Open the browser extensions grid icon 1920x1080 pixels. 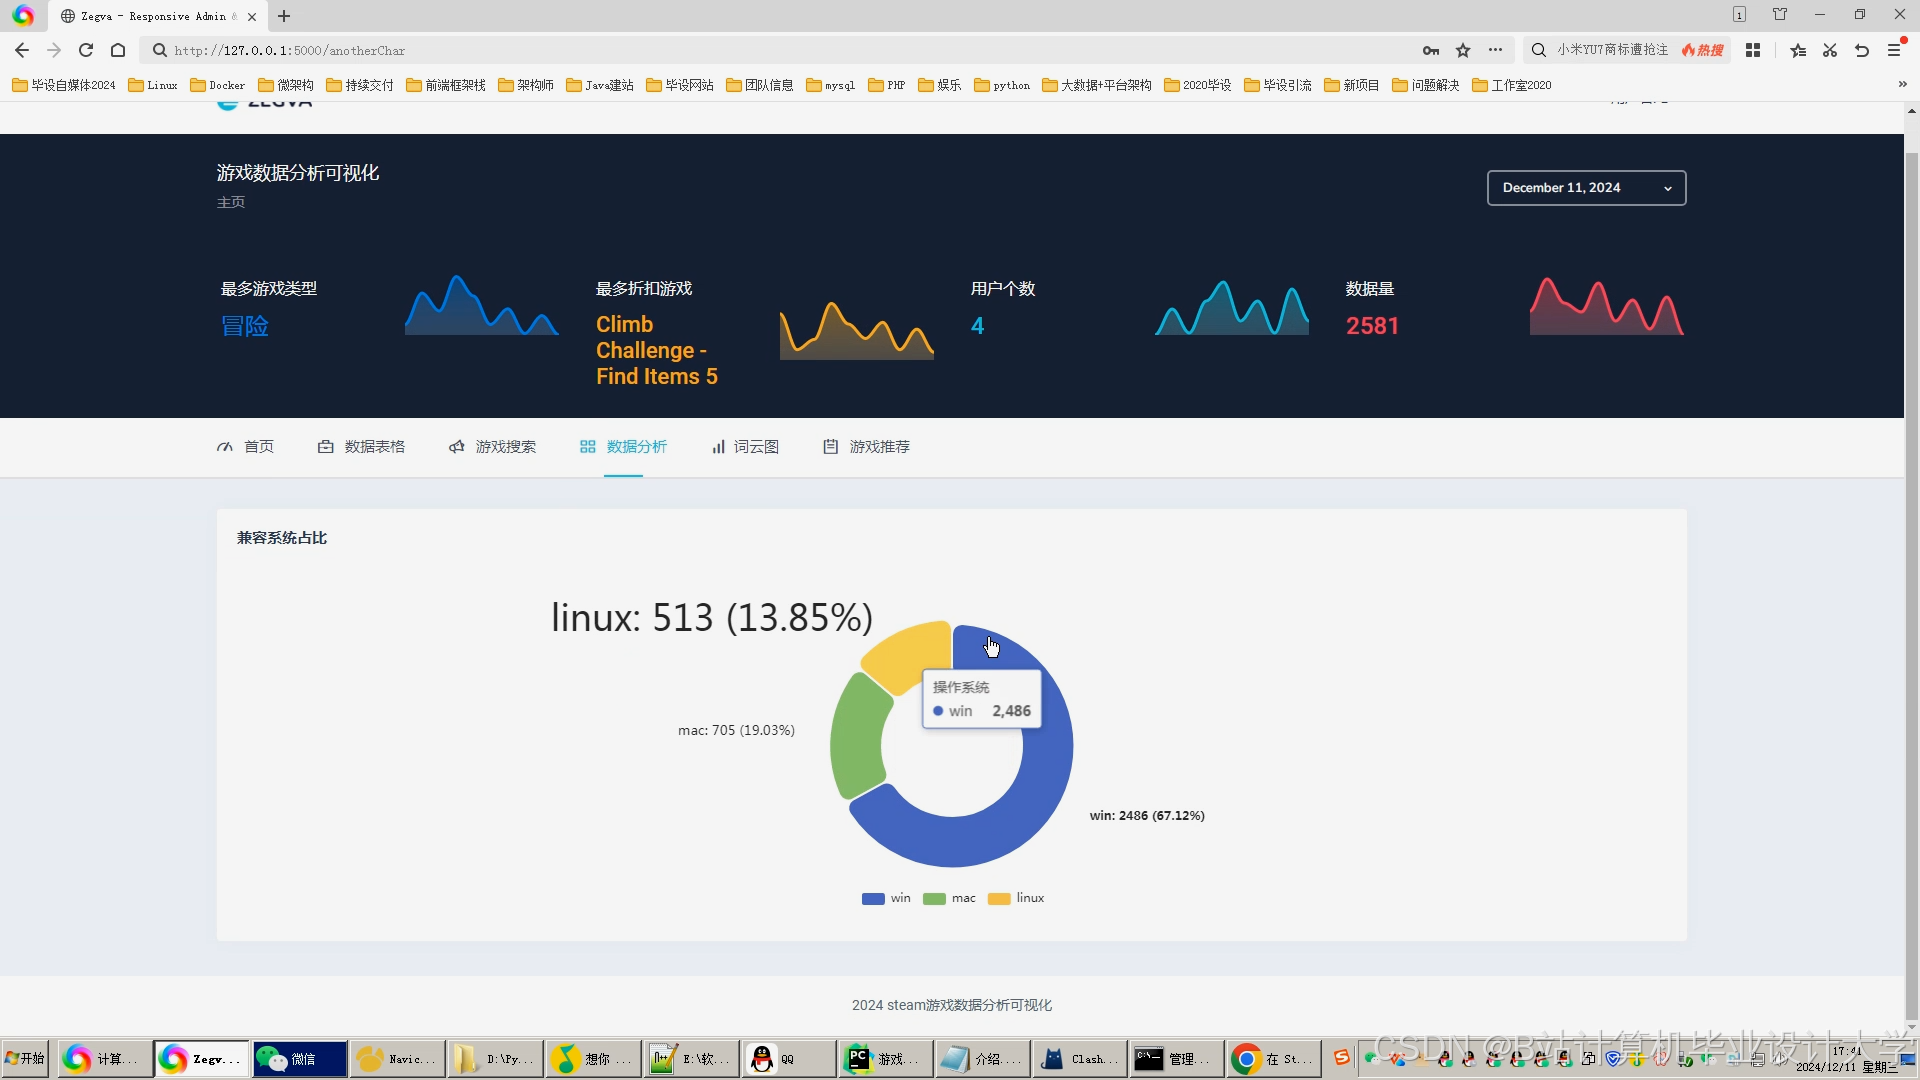coord(1753,50)
